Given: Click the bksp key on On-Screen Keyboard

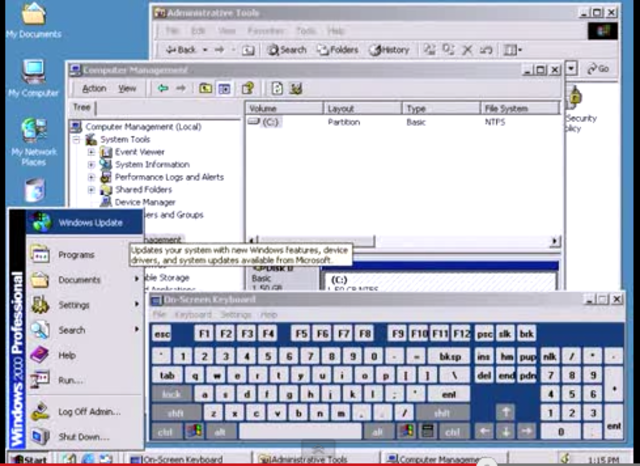Looking at the screenshot, I should point(450,357).
